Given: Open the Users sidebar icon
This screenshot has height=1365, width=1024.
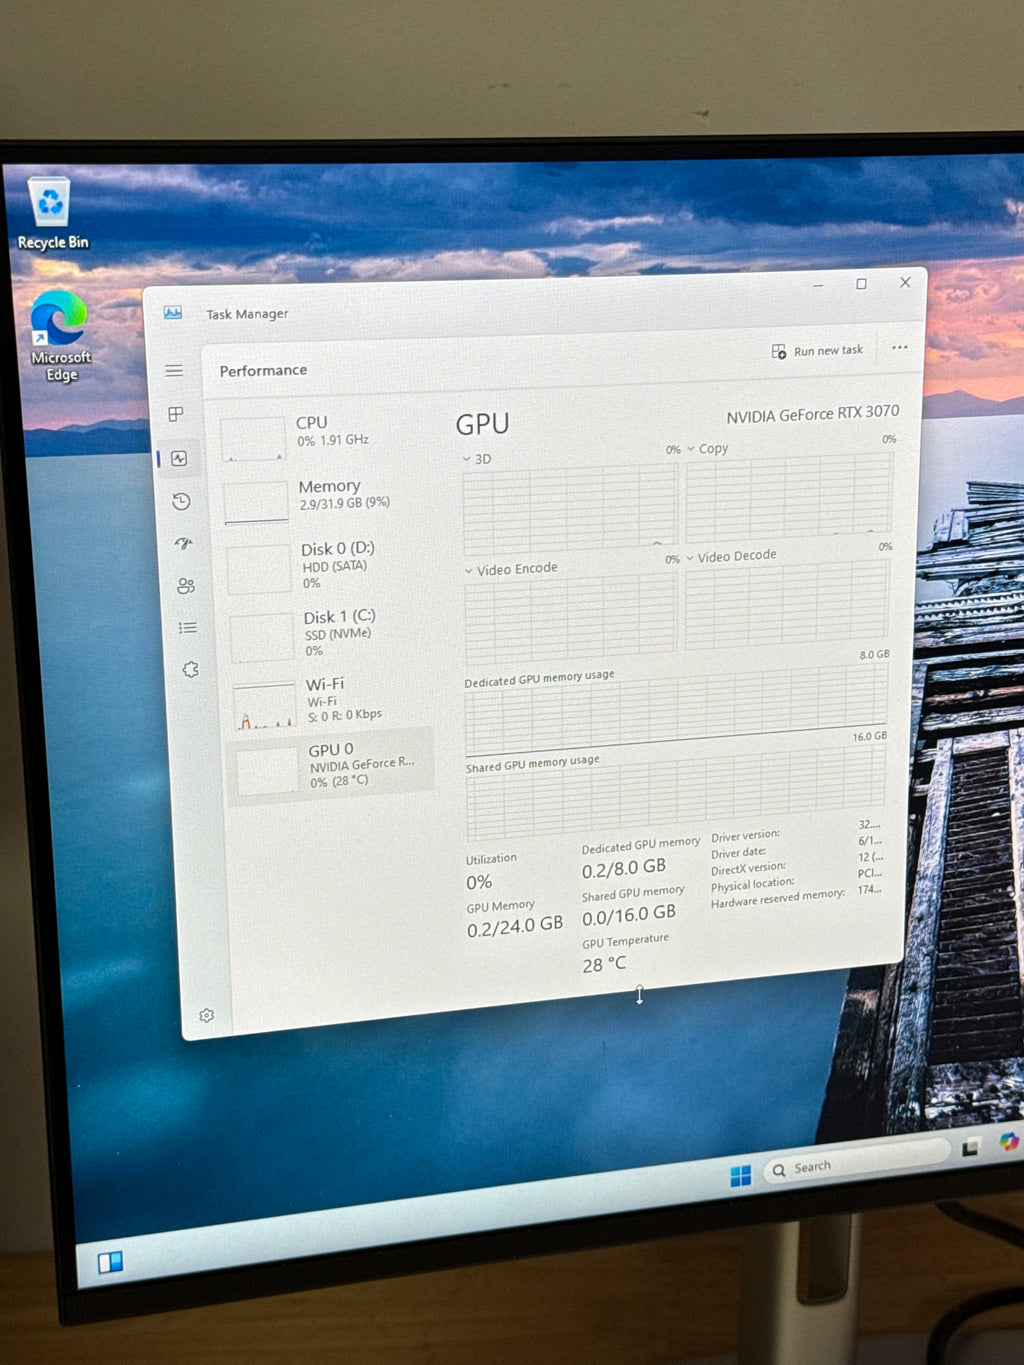Looking at the screenshot, I should 186,586.
